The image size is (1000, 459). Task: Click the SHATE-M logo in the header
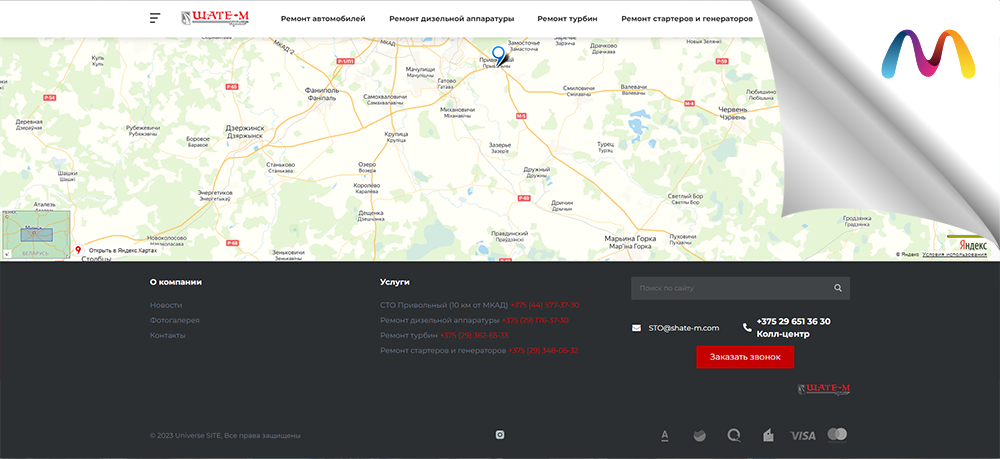tap(215, 18)
